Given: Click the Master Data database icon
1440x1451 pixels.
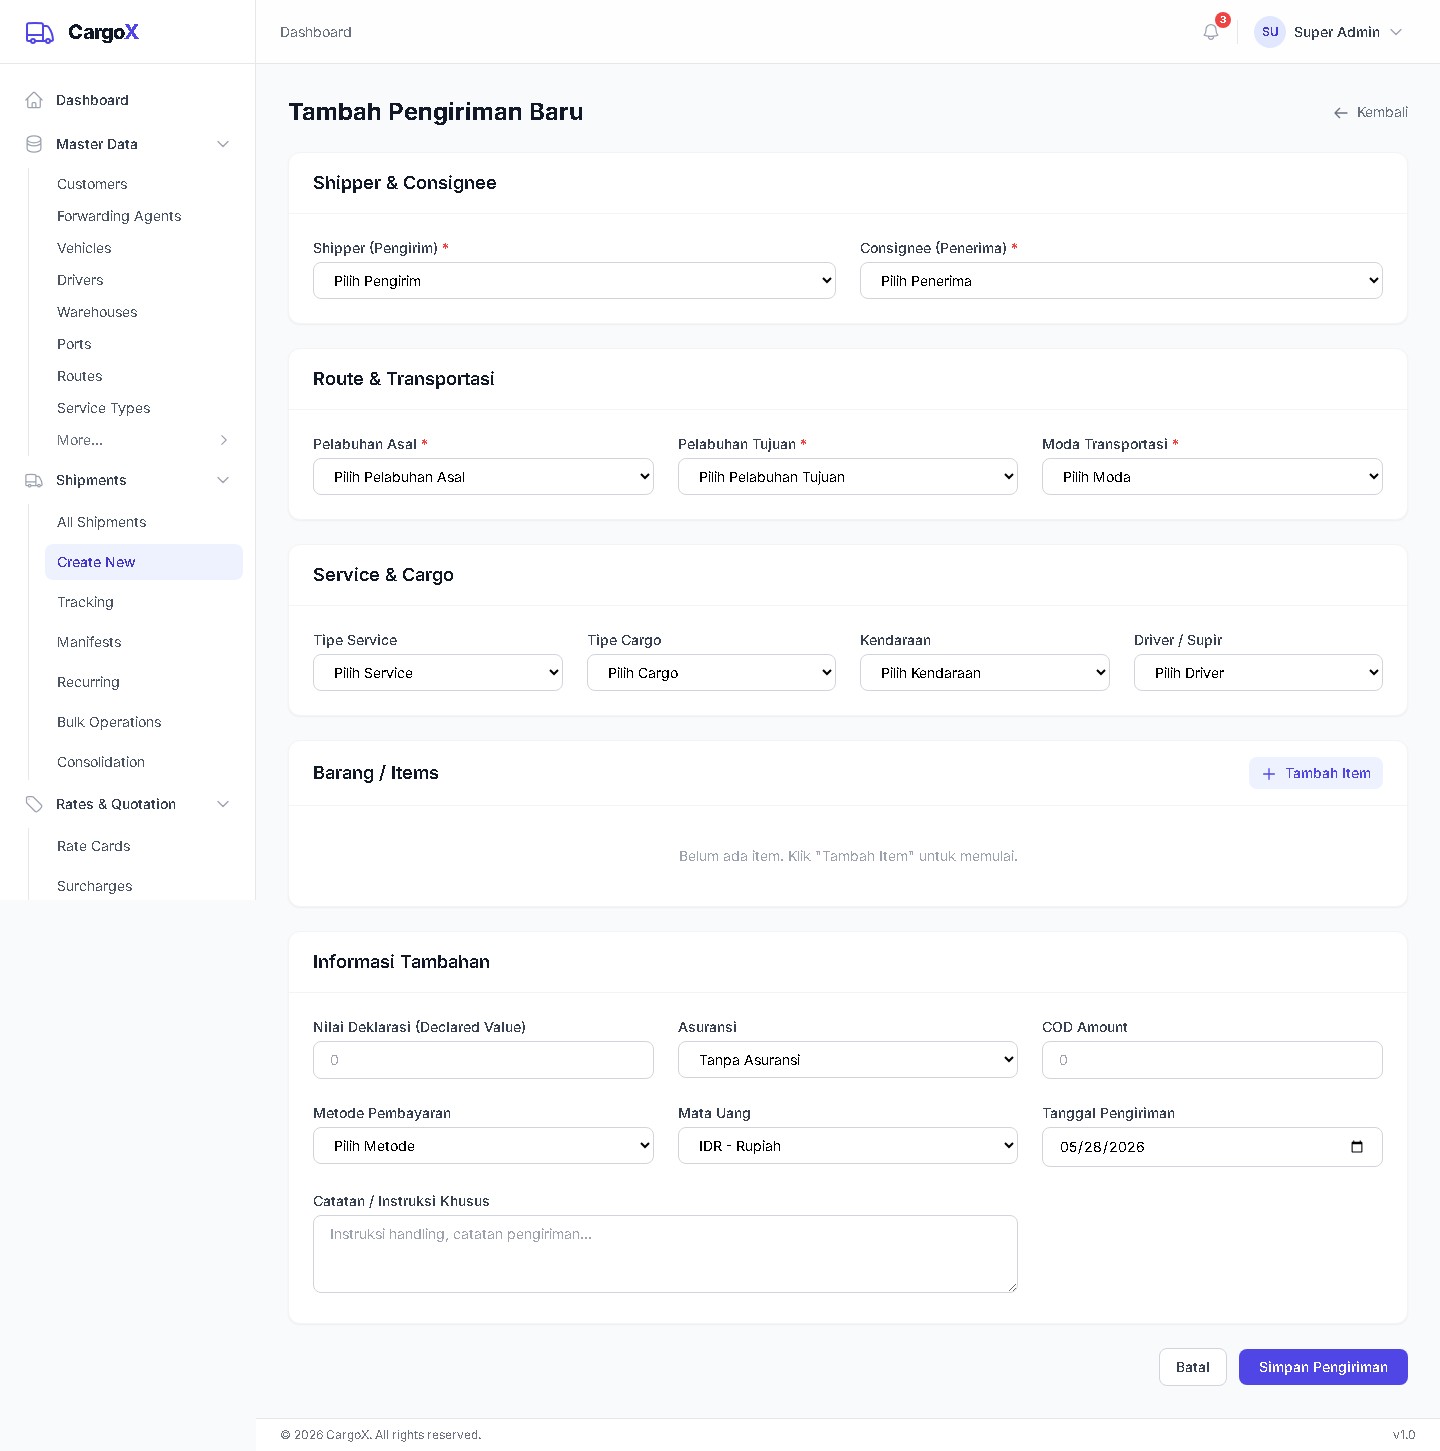Looking at the screenshot, I should pyautogui.click(x=34, y=144).
